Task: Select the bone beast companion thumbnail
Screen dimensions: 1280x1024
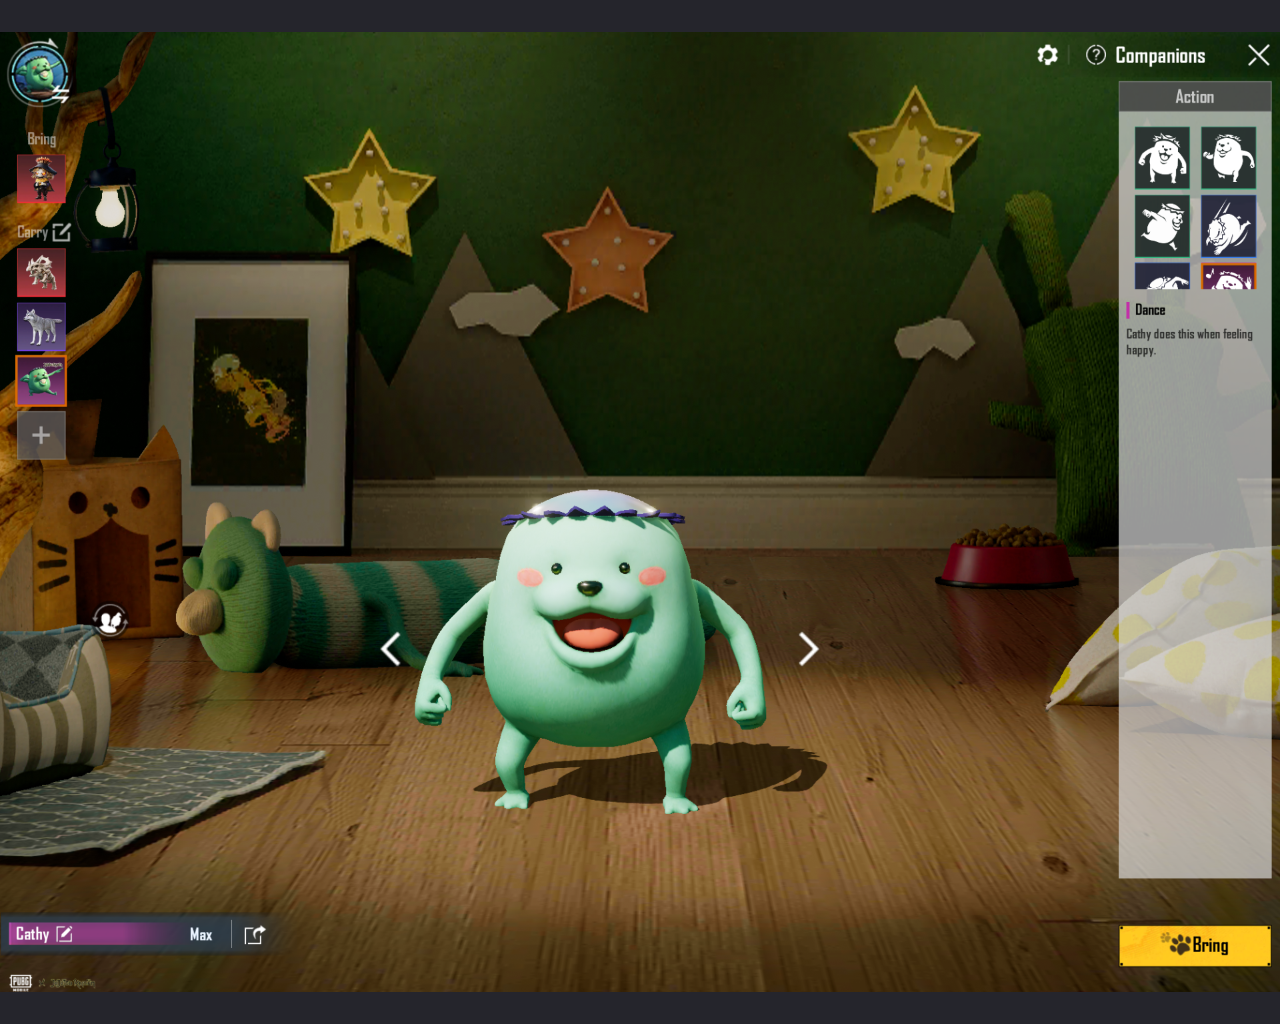Action: pos(41,273)
